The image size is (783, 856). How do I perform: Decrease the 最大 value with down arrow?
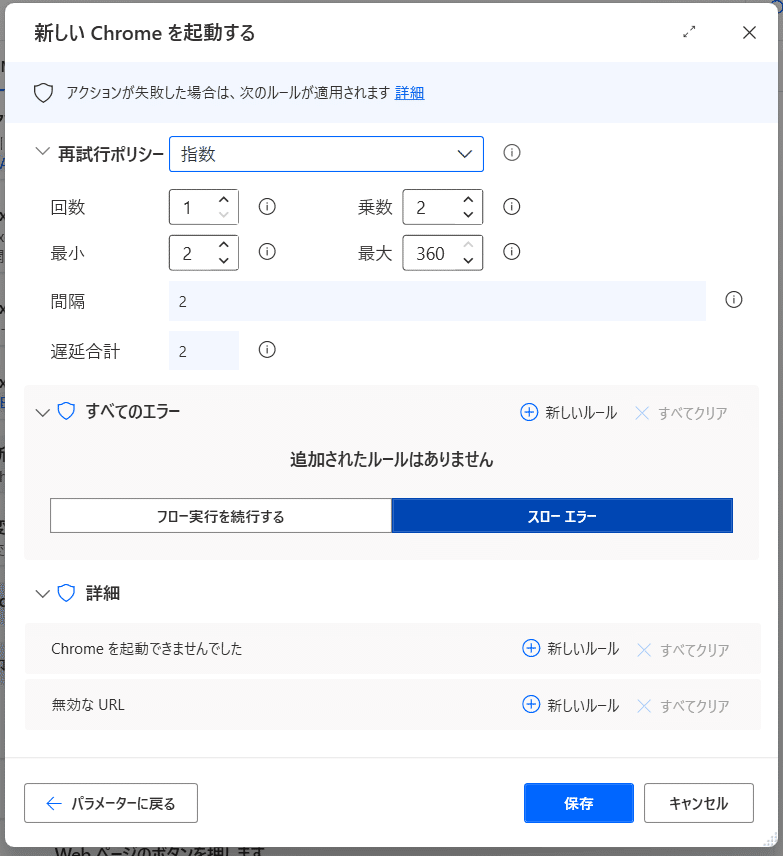tap(468, 260)
